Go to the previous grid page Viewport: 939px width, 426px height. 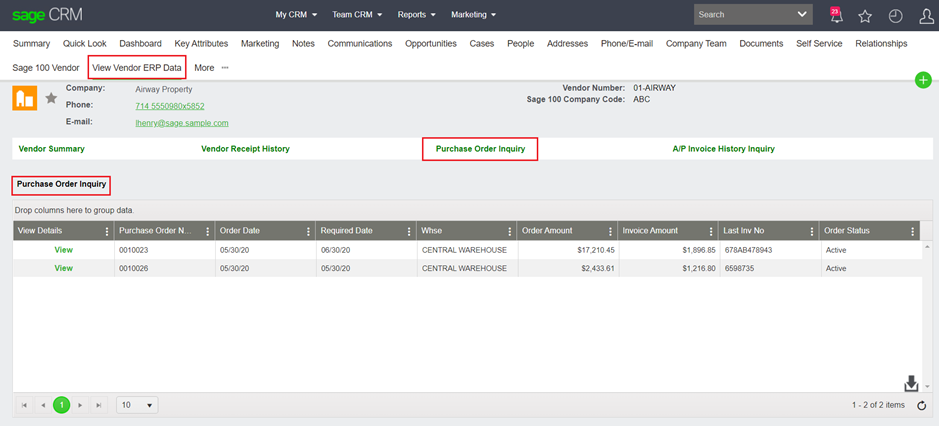tap(43, 405)
